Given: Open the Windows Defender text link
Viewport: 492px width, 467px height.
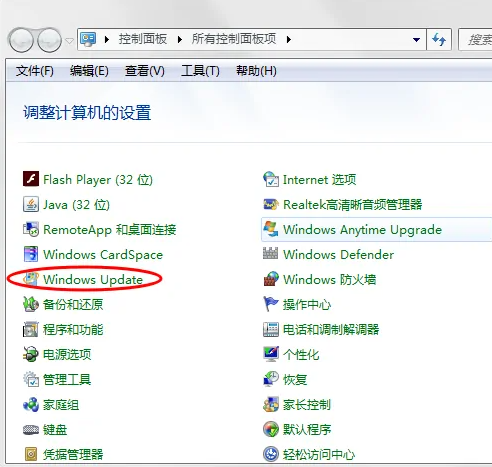Looking at the screenshot, I should pyautogui.click(x=338, y=255).
